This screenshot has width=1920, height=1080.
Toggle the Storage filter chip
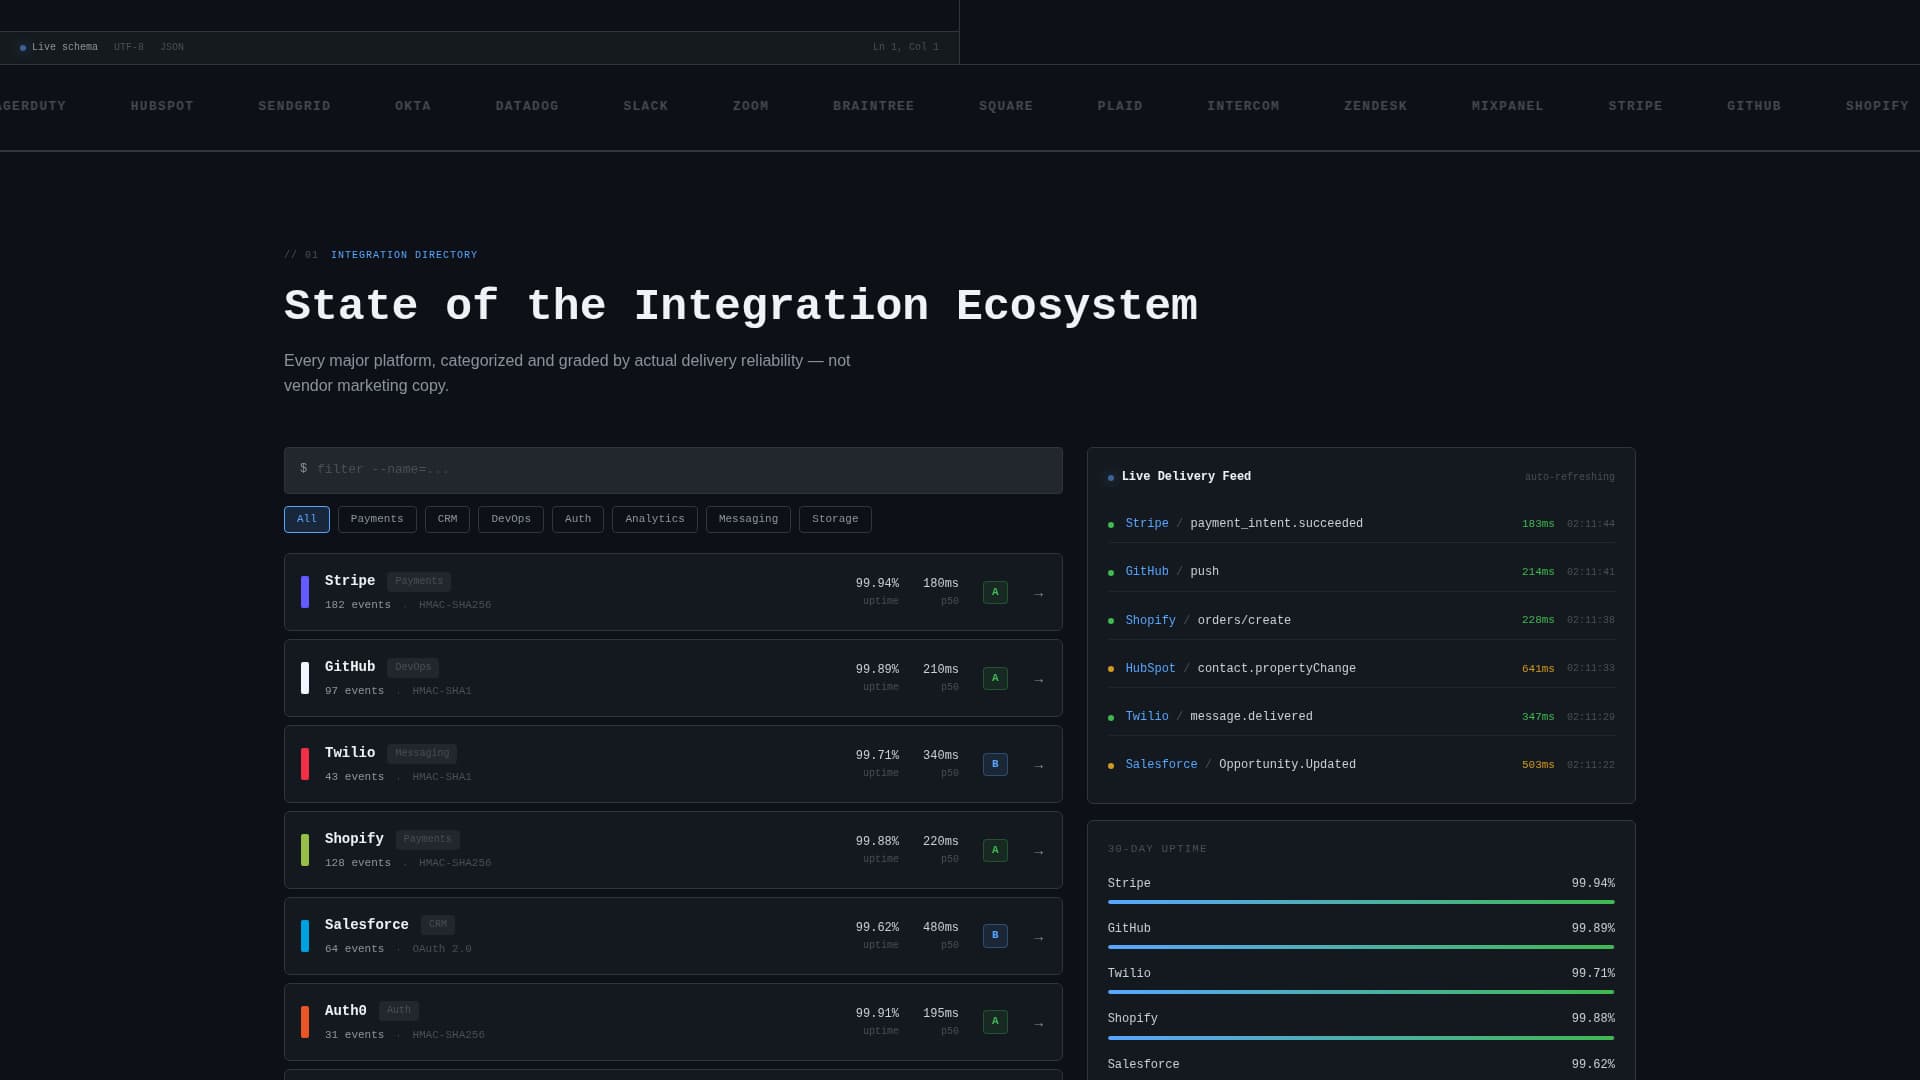835,519
